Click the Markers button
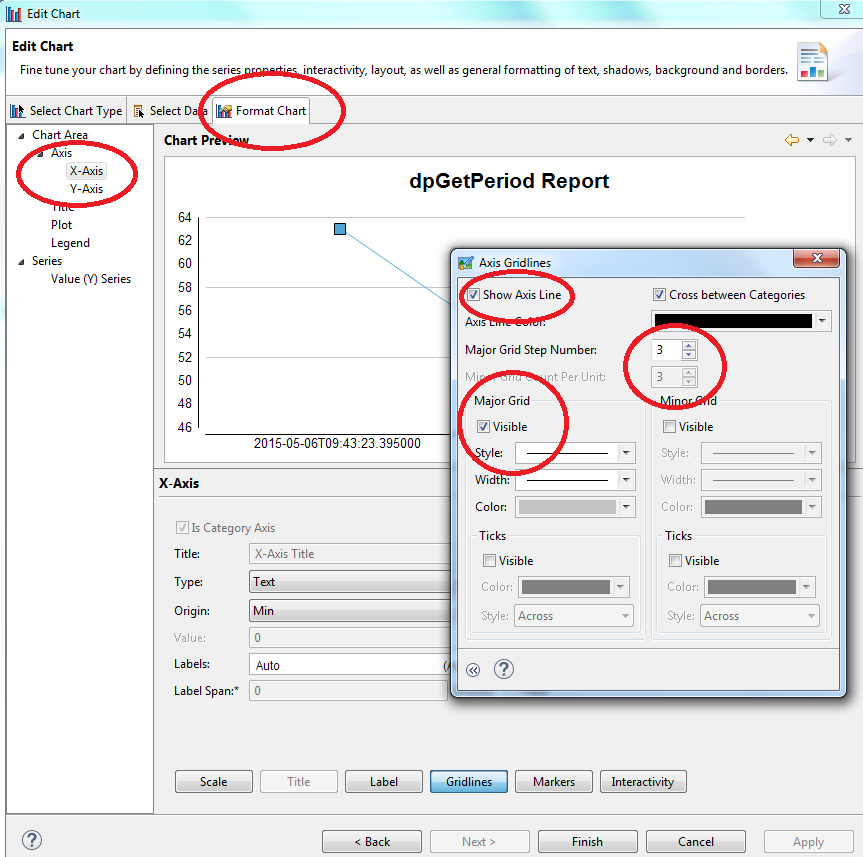 click(554, 782)
